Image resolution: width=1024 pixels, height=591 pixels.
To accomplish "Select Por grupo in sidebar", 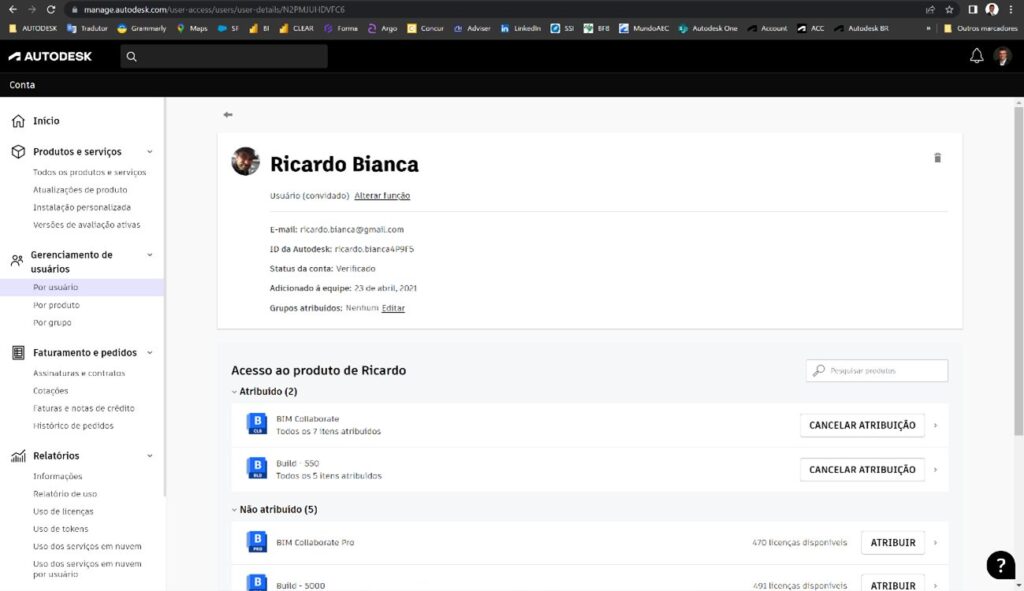I will tap(52, 323).
